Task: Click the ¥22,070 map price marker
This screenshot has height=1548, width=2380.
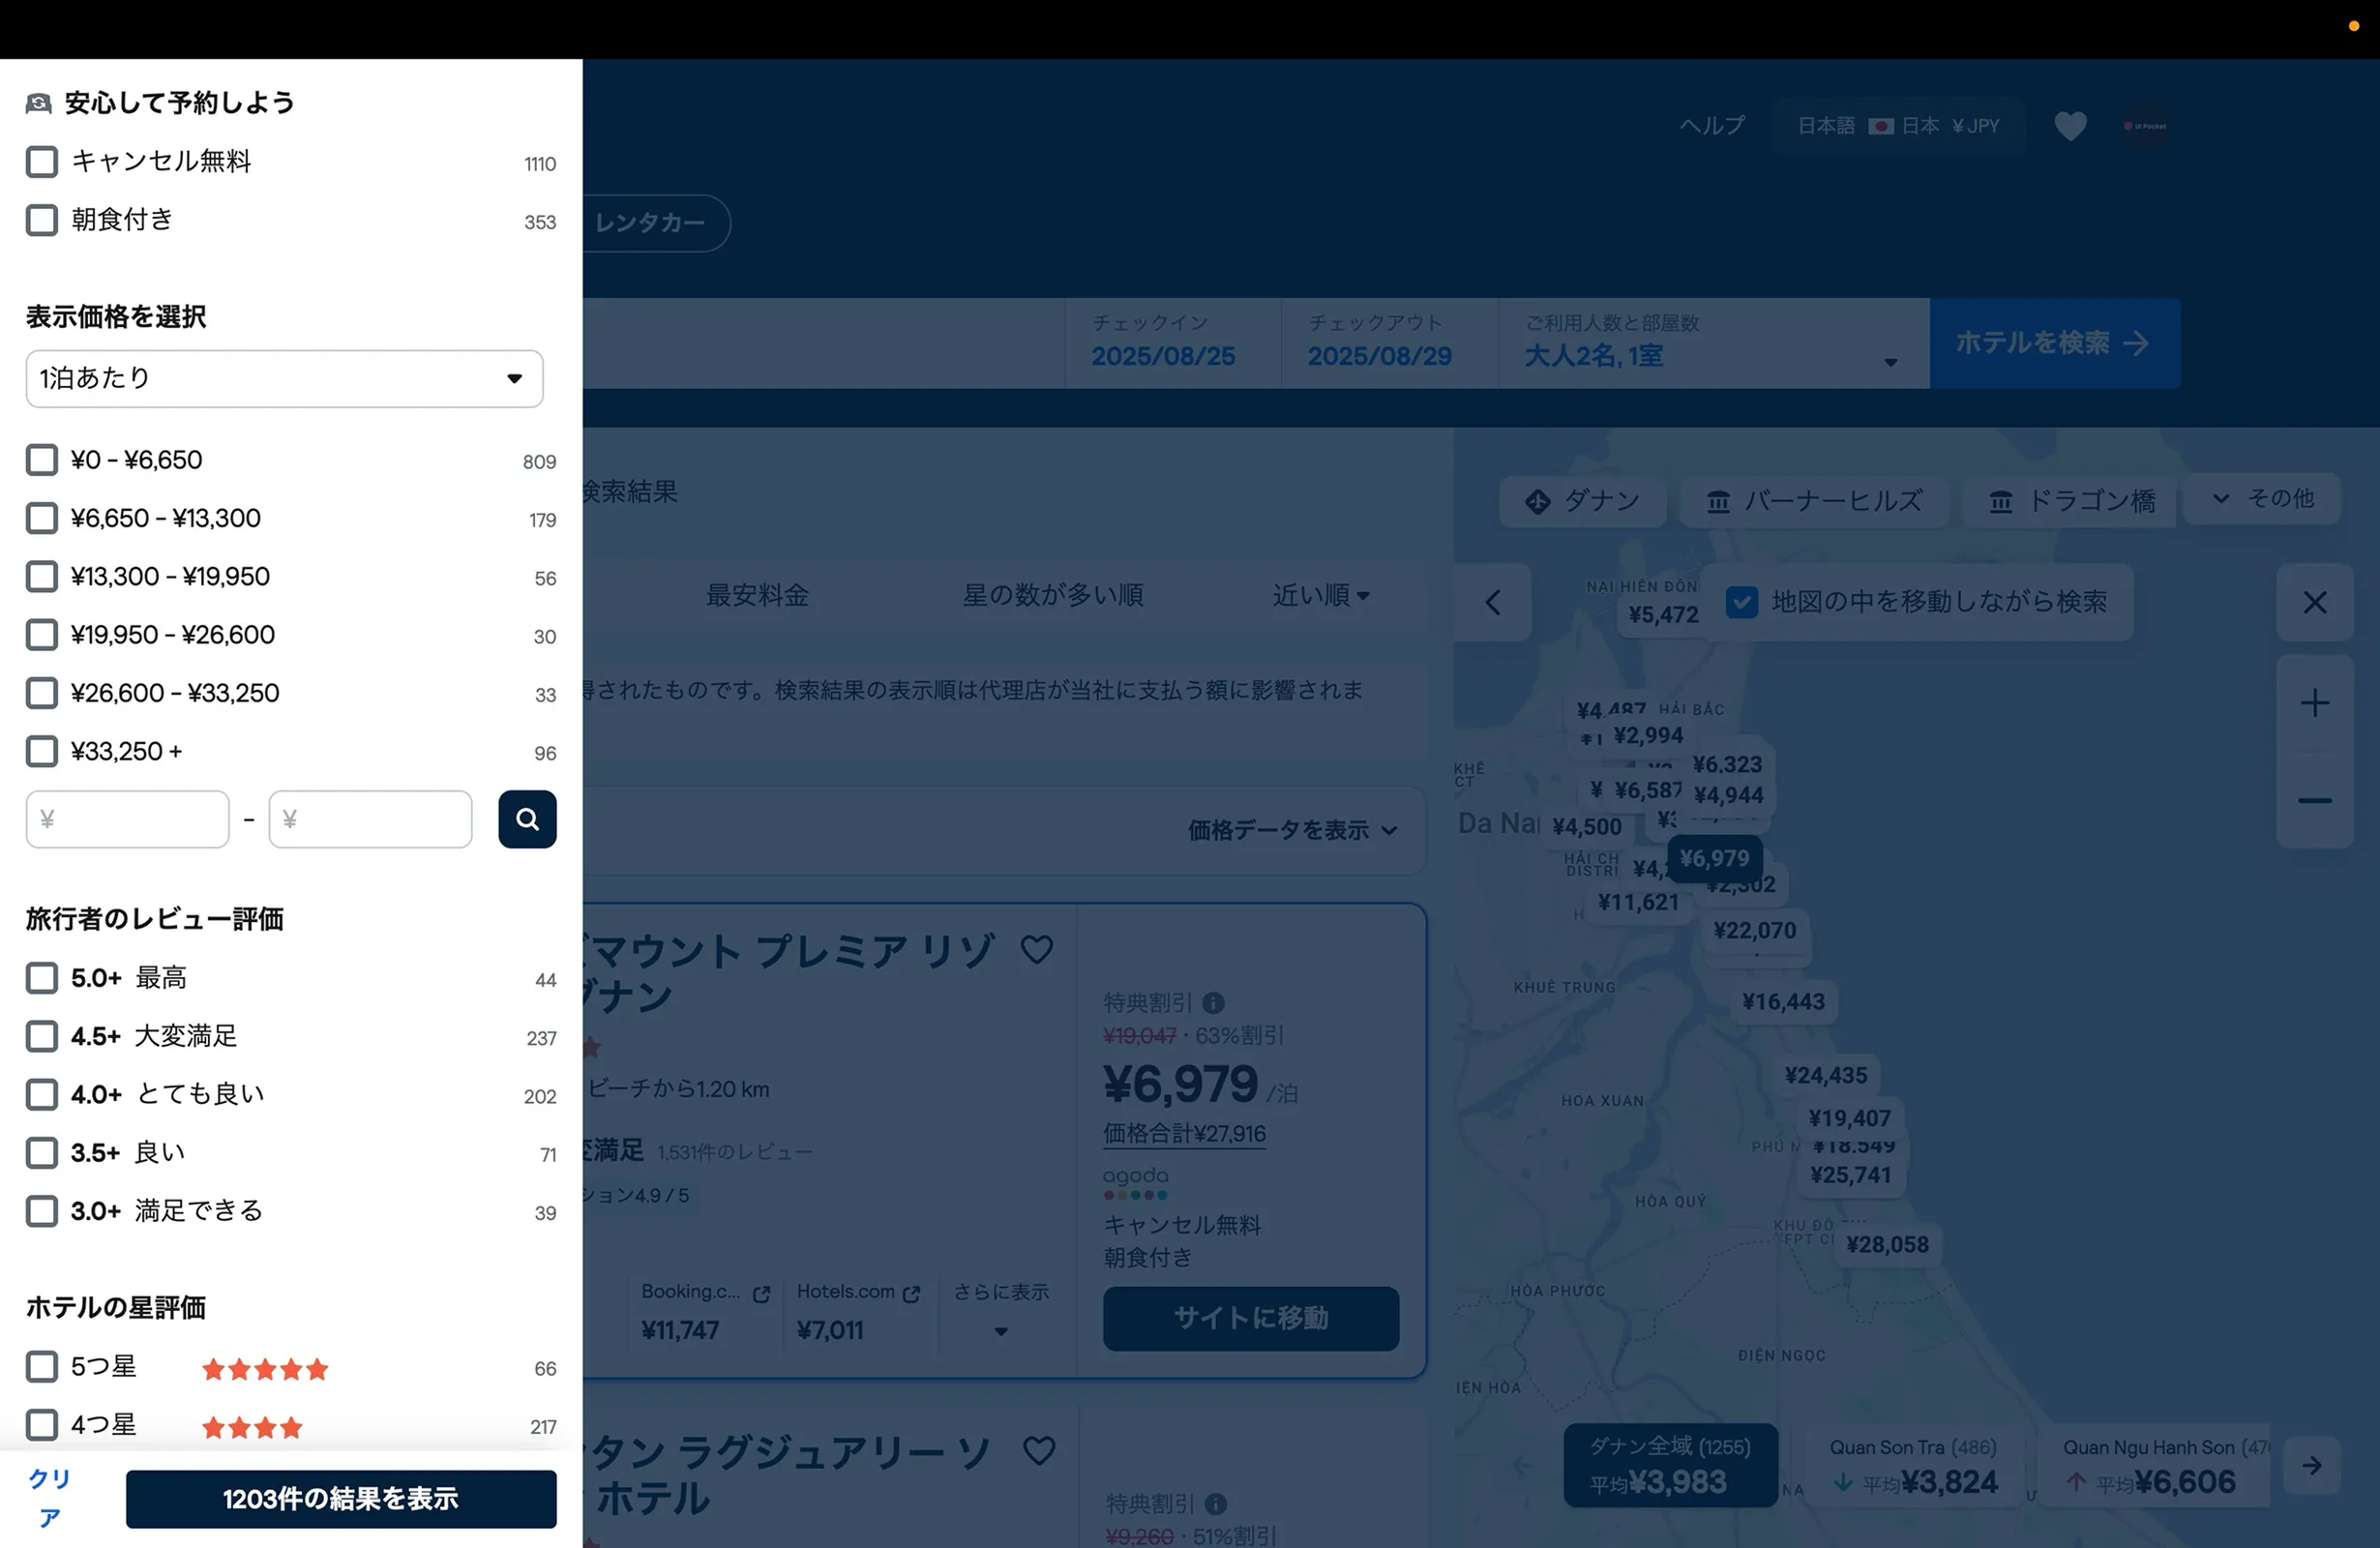Action: [x=1755, y=930]
